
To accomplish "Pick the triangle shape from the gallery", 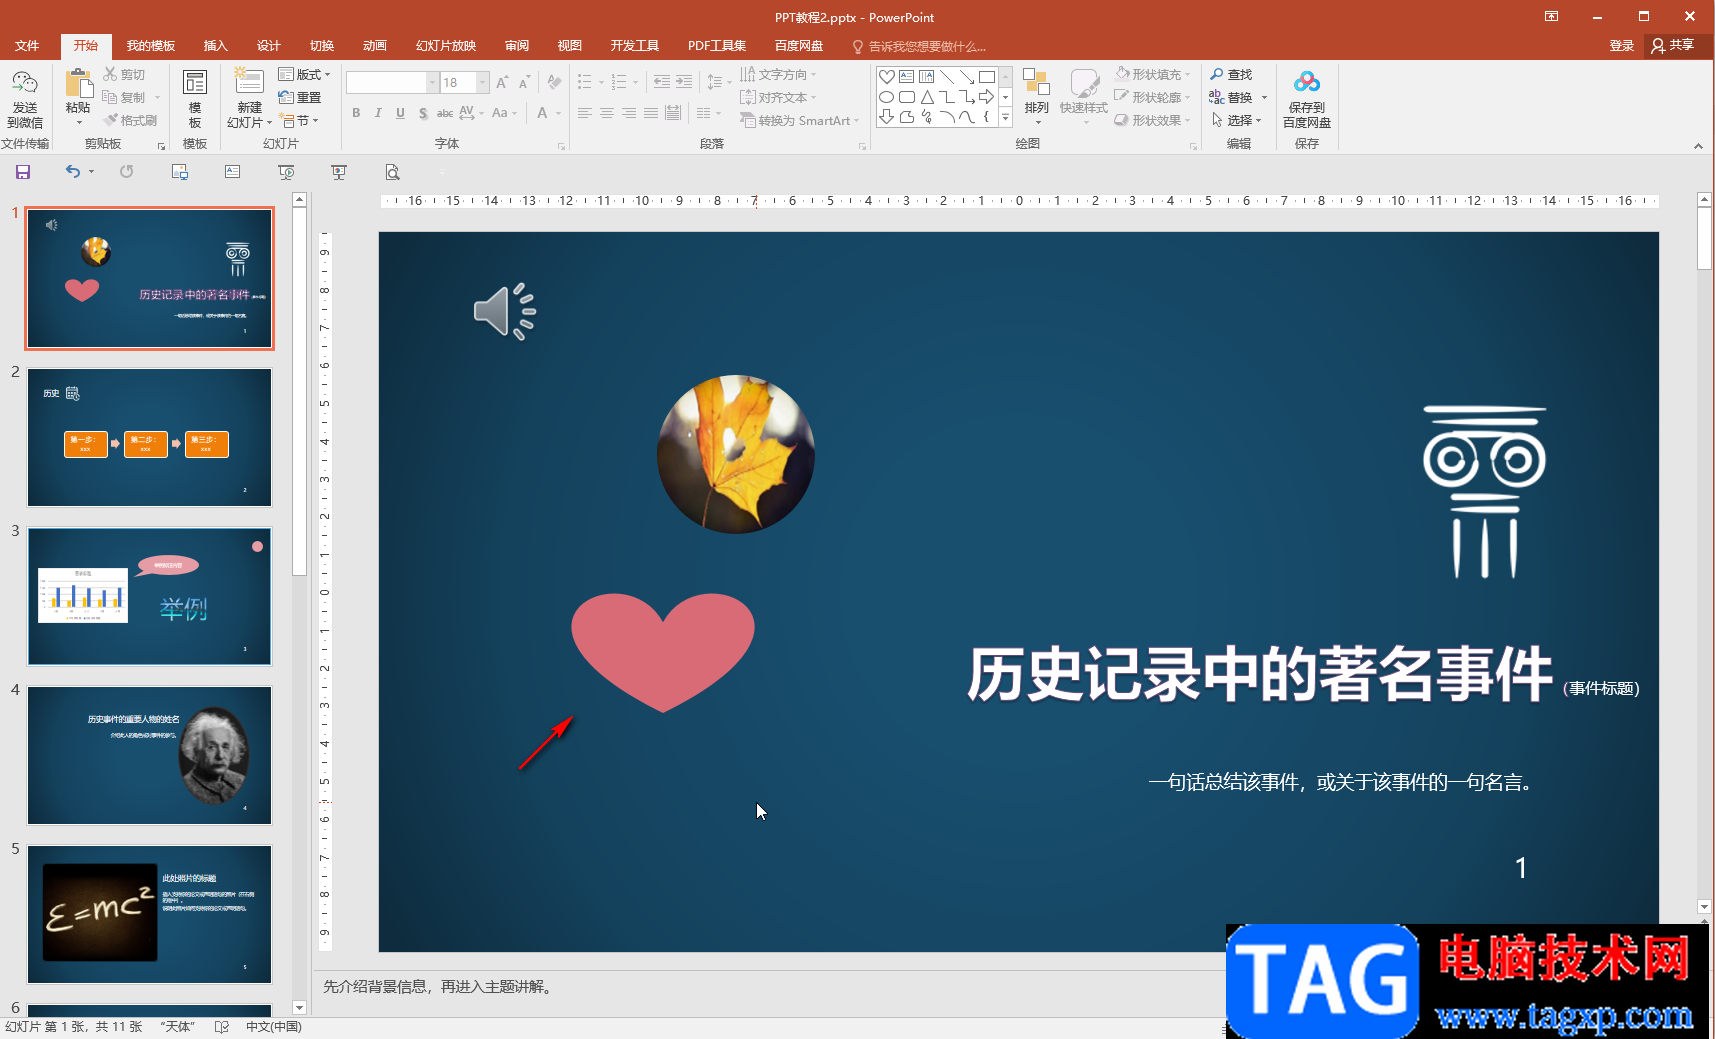I will tap(927, 97).
